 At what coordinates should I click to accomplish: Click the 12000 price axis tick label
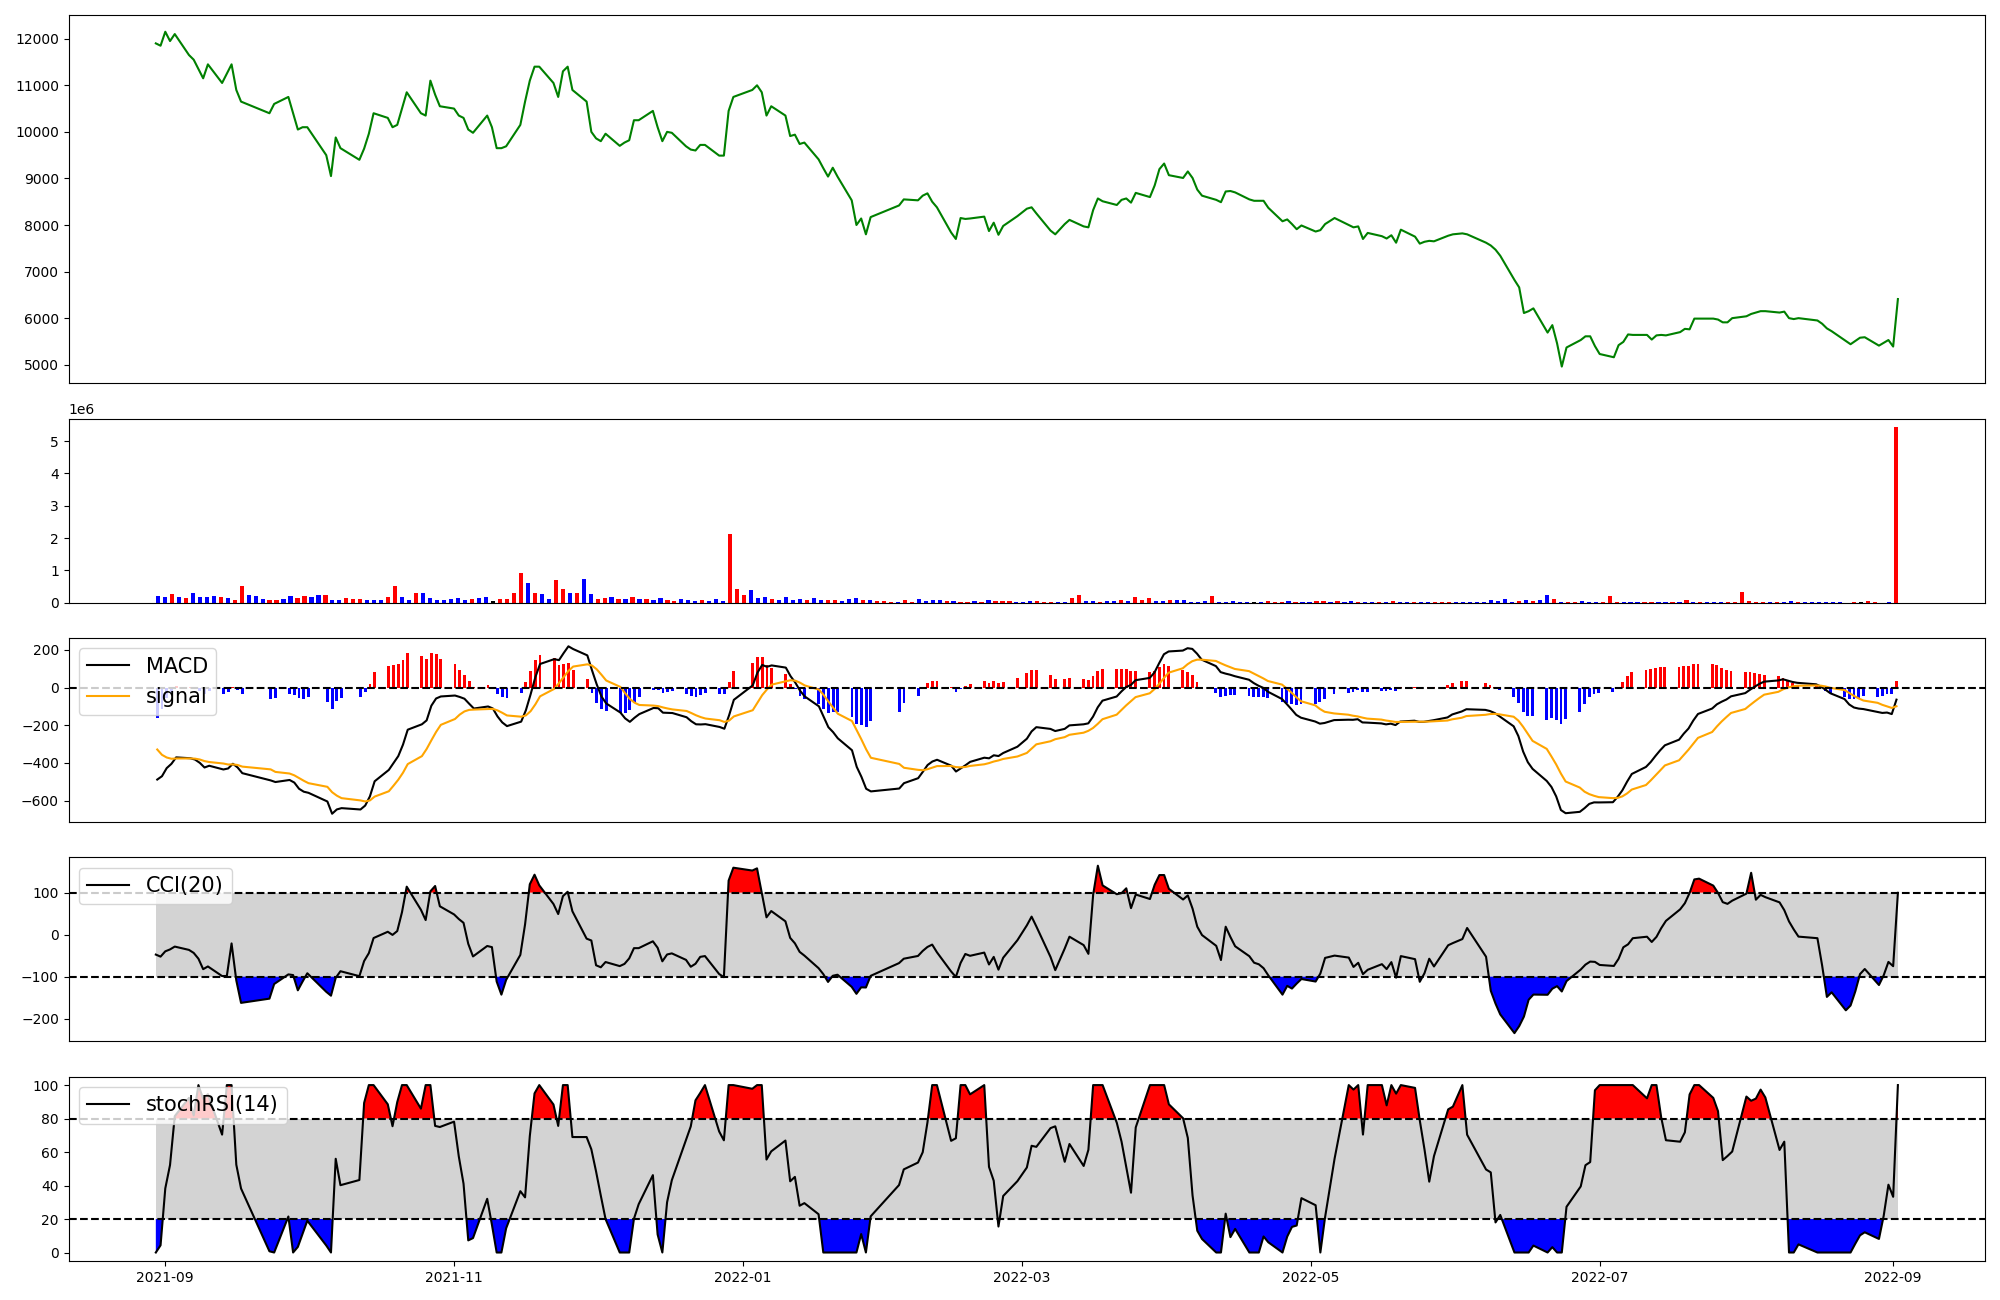(x=37, y=39)
